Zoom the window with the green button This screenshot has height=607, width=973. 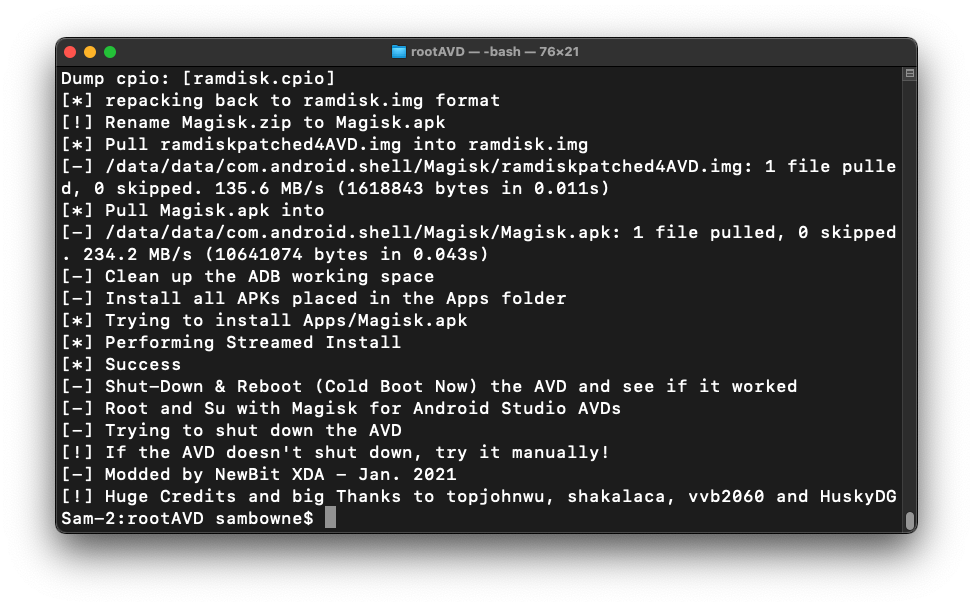(110, 52)
